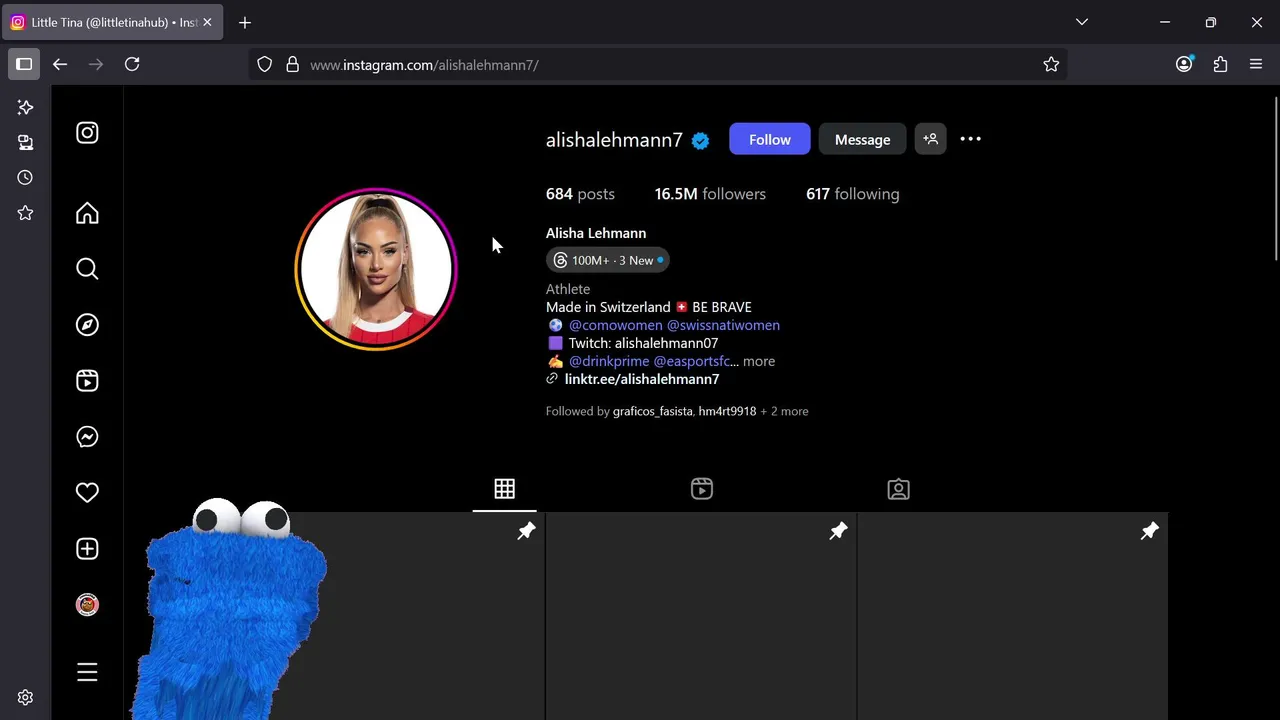Image resolution: width=1280 pixels, height=720 pixels.
Task: Bookmark this page with the star
Action: pyautogui.click(x=1051, y=64)
